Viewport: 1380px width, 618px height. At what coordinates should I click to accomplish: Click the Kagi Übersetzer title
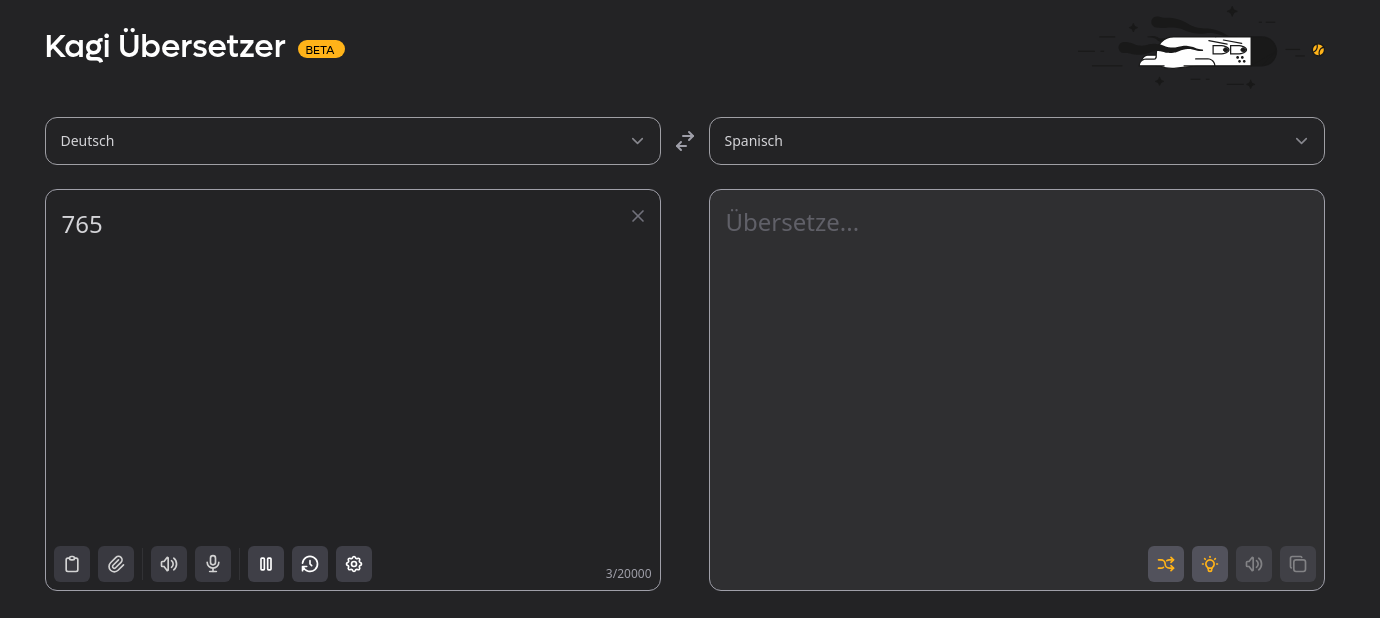[x=165, y=47]
